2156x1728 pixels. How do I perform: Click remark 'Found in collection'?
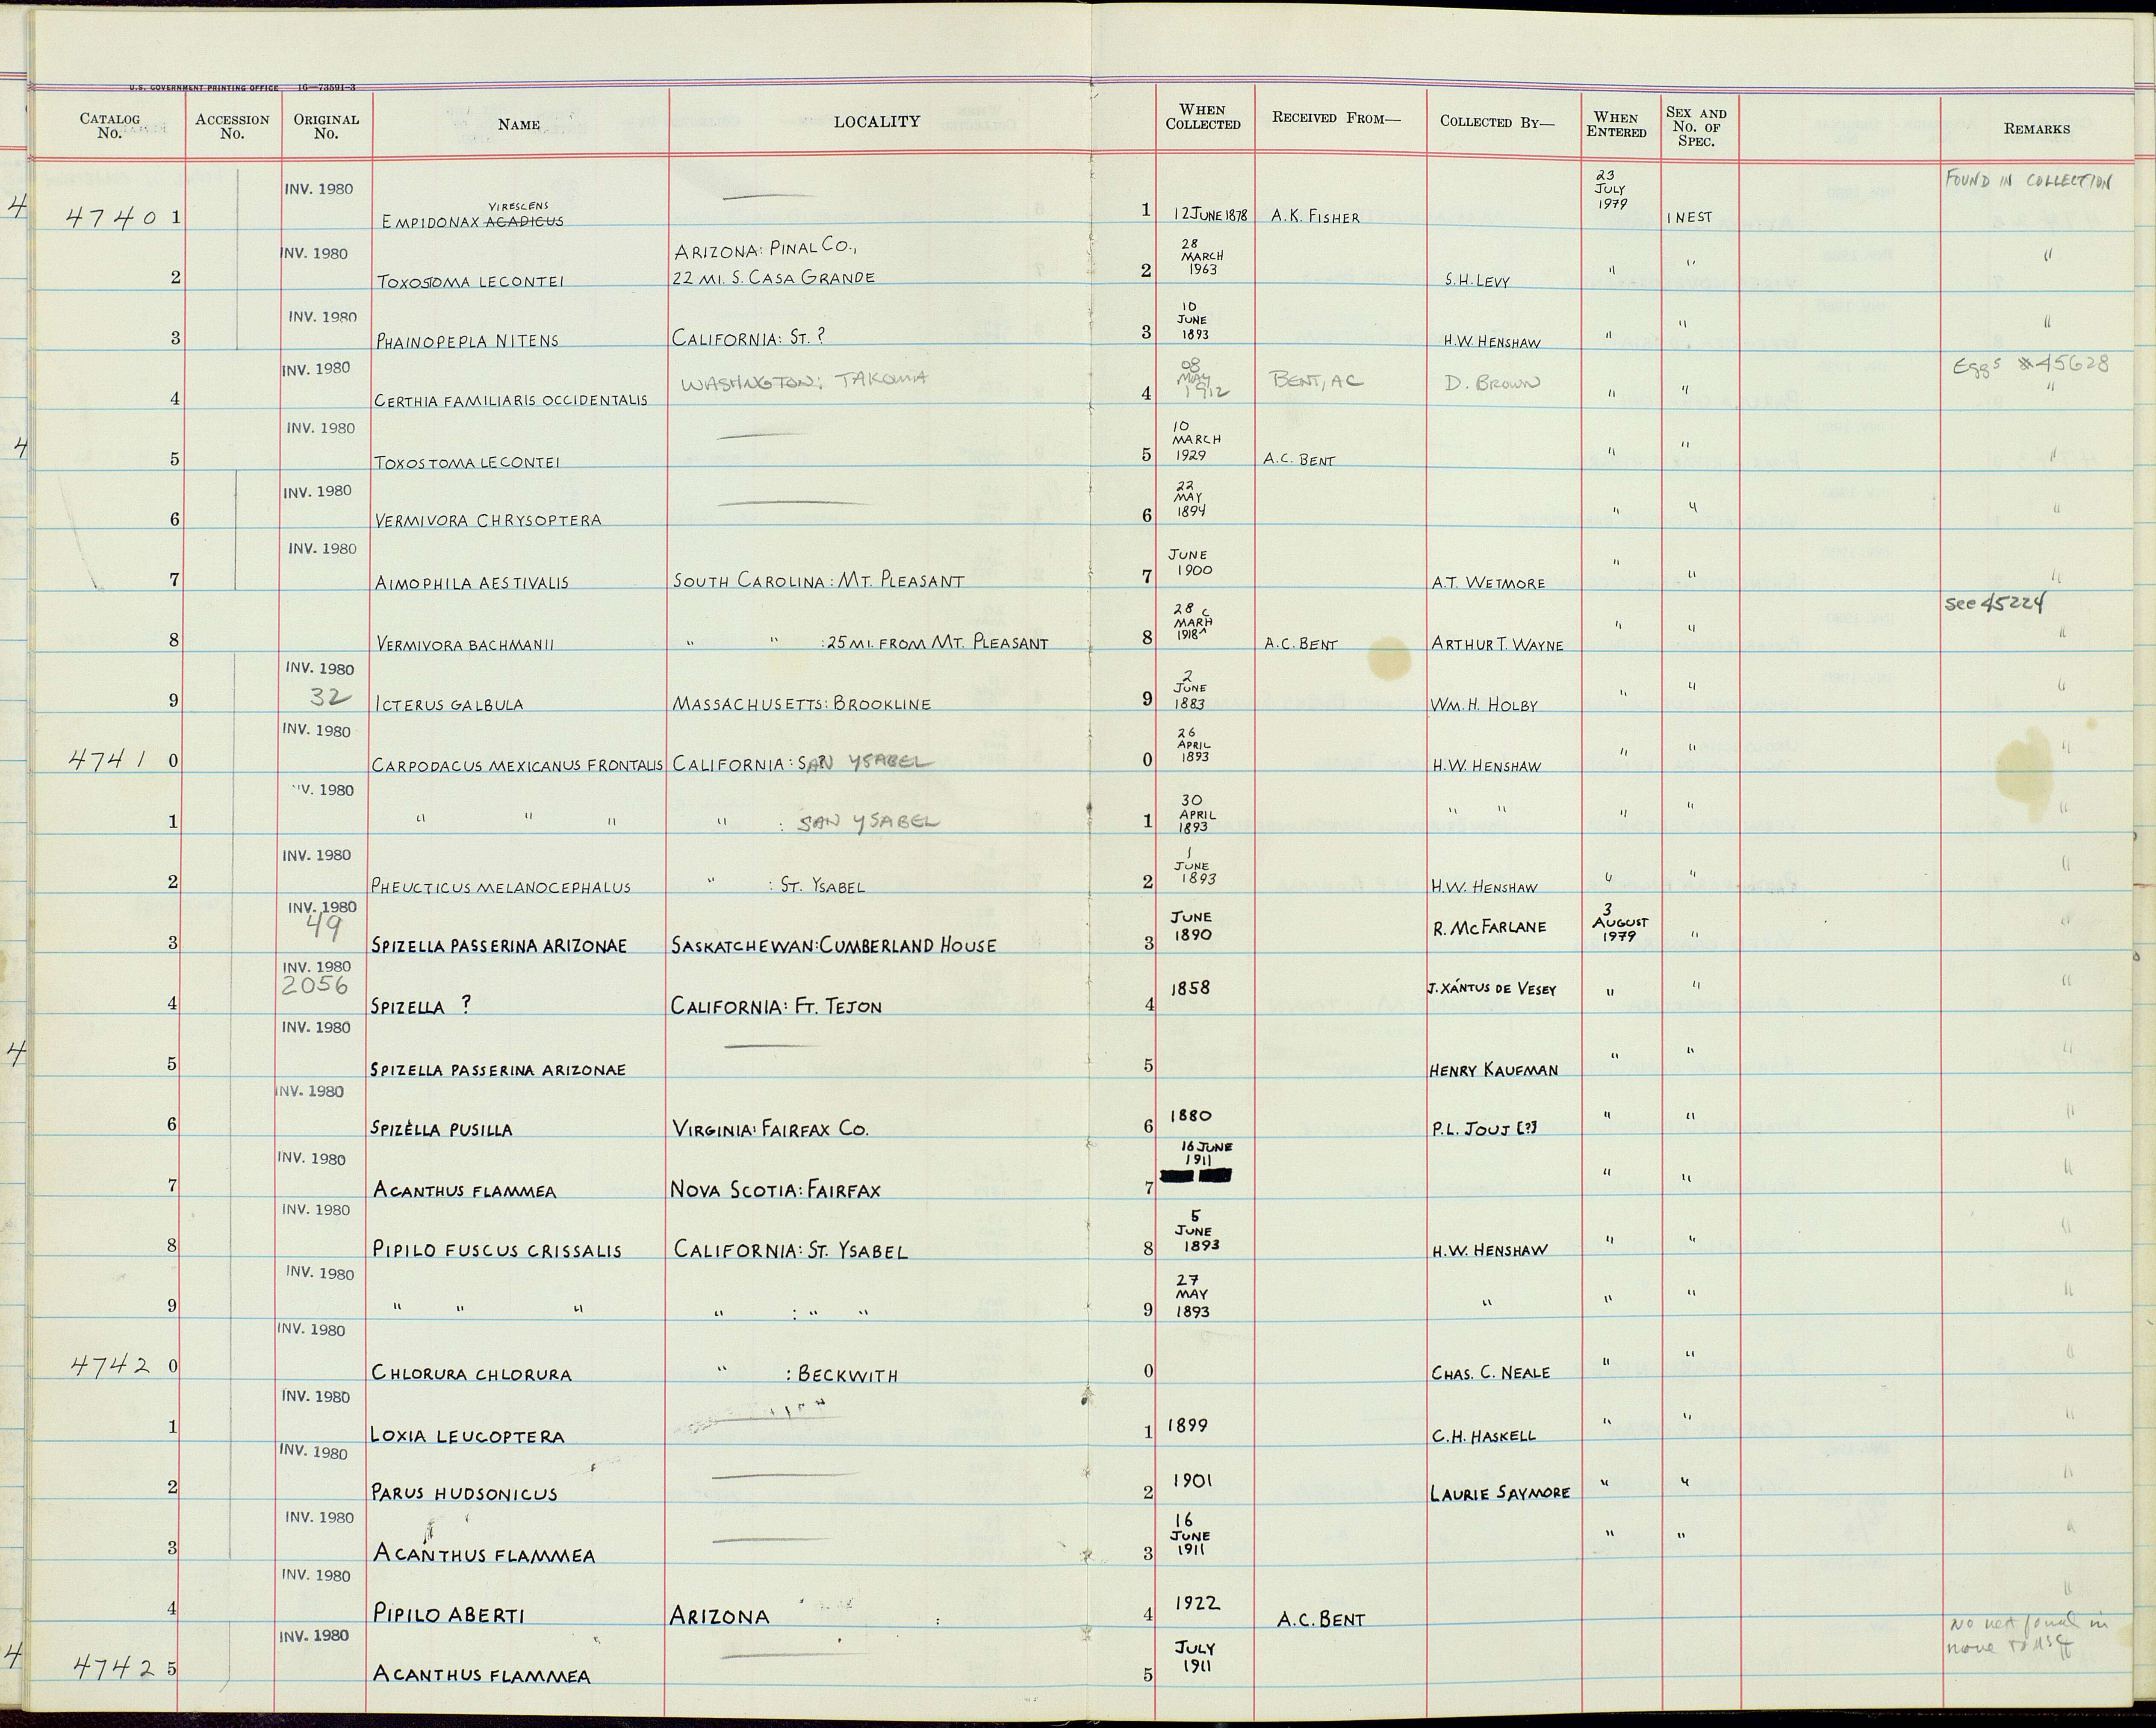[2029, 181]
